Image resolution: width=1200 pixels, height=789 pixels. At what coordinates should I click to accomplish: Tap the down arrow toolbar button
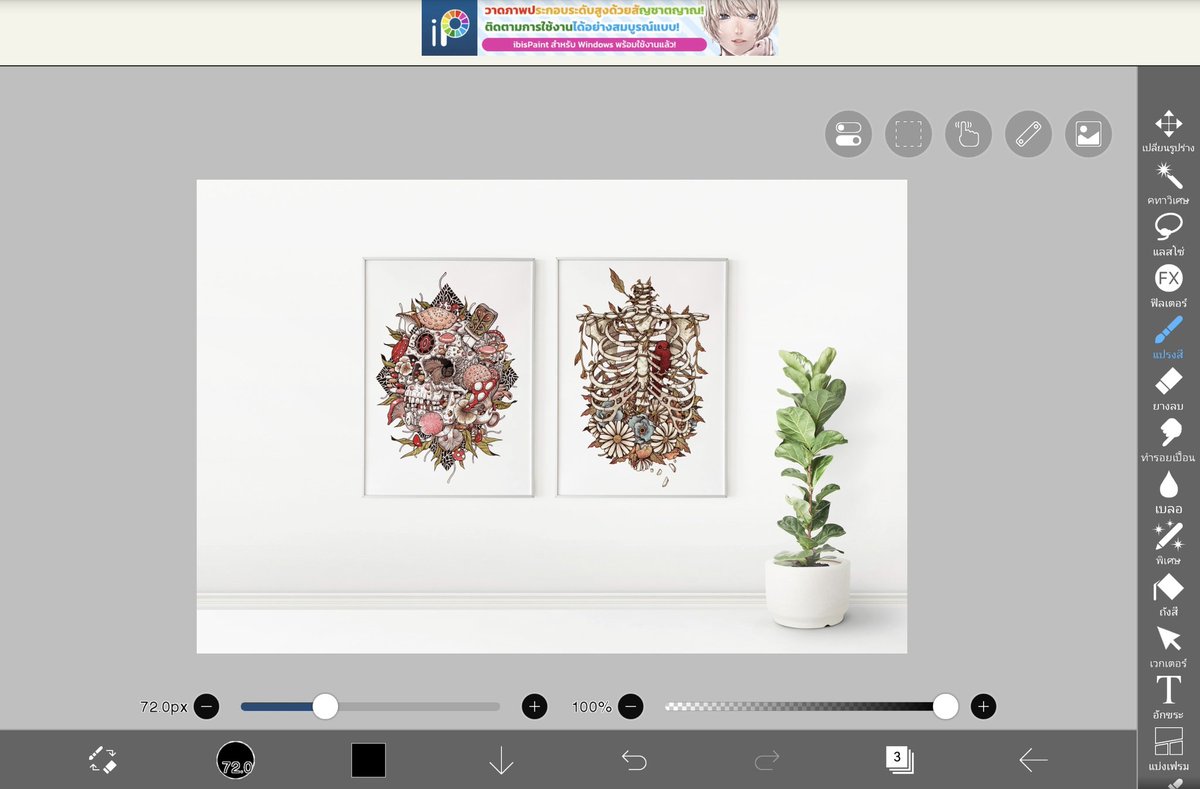tap(501, 760)
